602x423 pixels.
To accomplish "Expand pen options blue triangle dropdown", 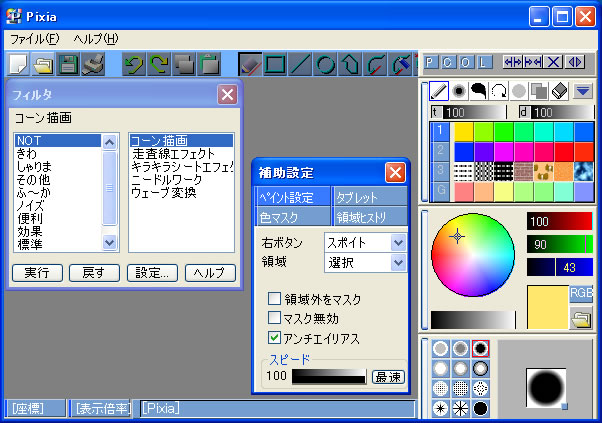I will pyautogui.click(x=583, y=91).
